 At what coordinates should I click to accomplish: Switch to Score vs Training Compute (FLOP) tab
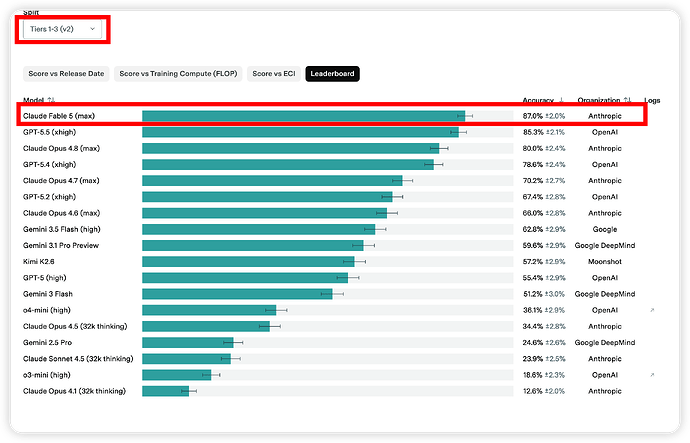tap(178, 74)
